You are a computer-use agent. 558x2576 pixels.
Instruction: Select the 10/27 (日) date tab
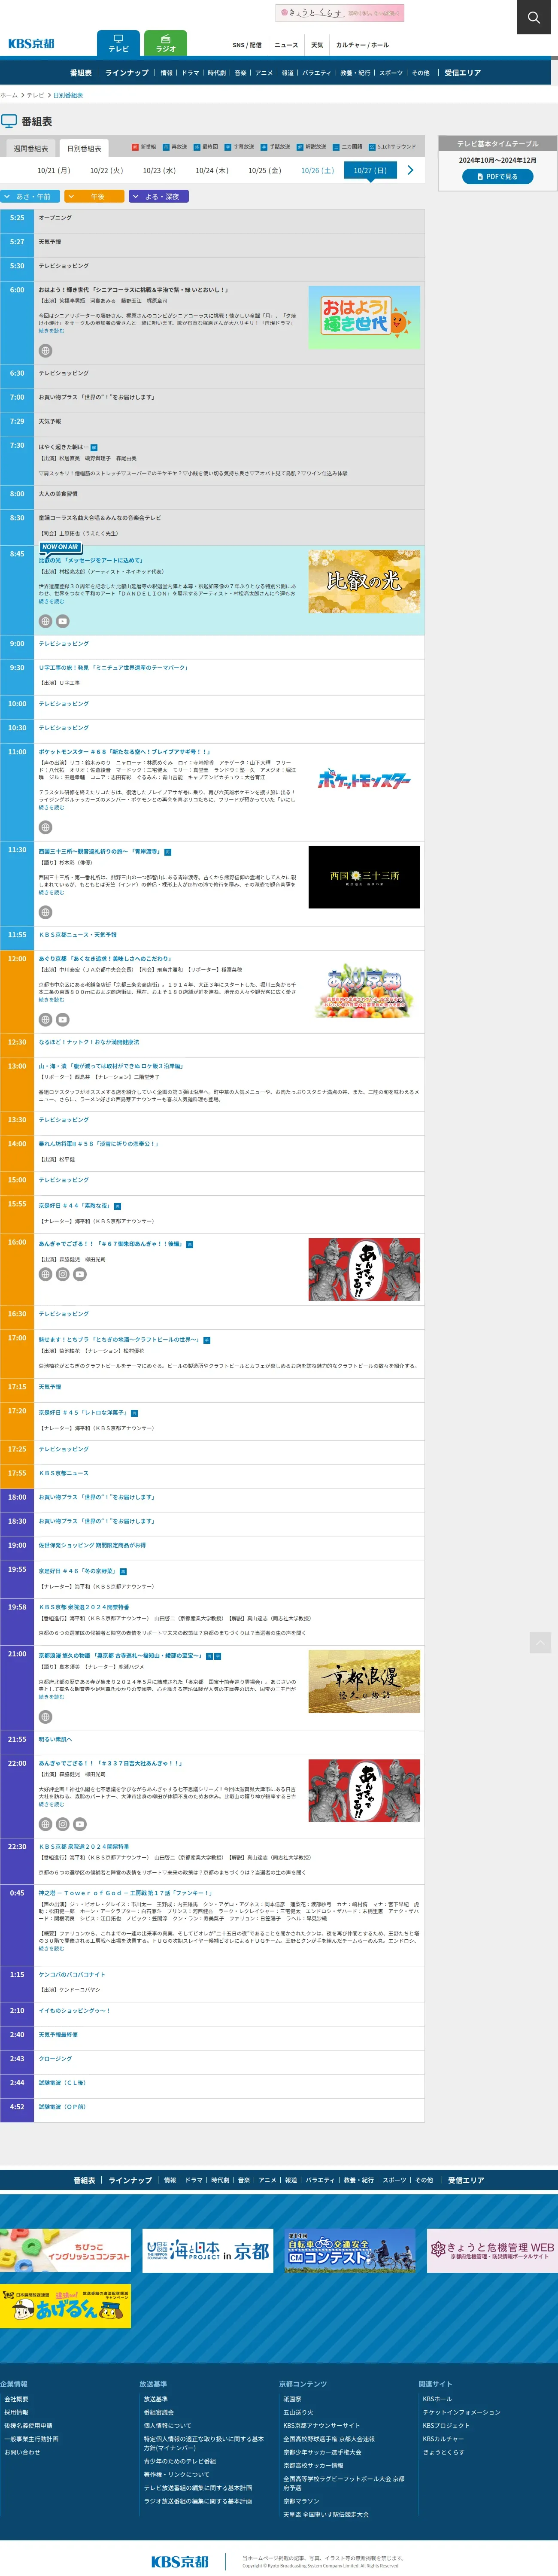coord(370,171)
